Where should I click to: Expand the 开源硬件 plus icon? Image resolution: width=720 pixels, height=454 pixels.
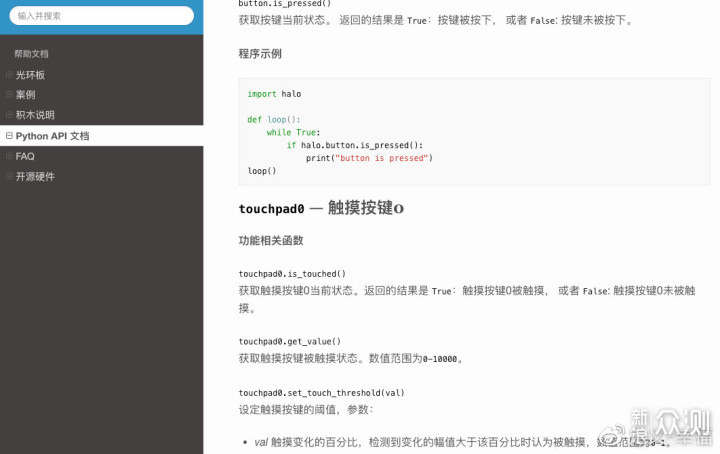pos(9,177)
